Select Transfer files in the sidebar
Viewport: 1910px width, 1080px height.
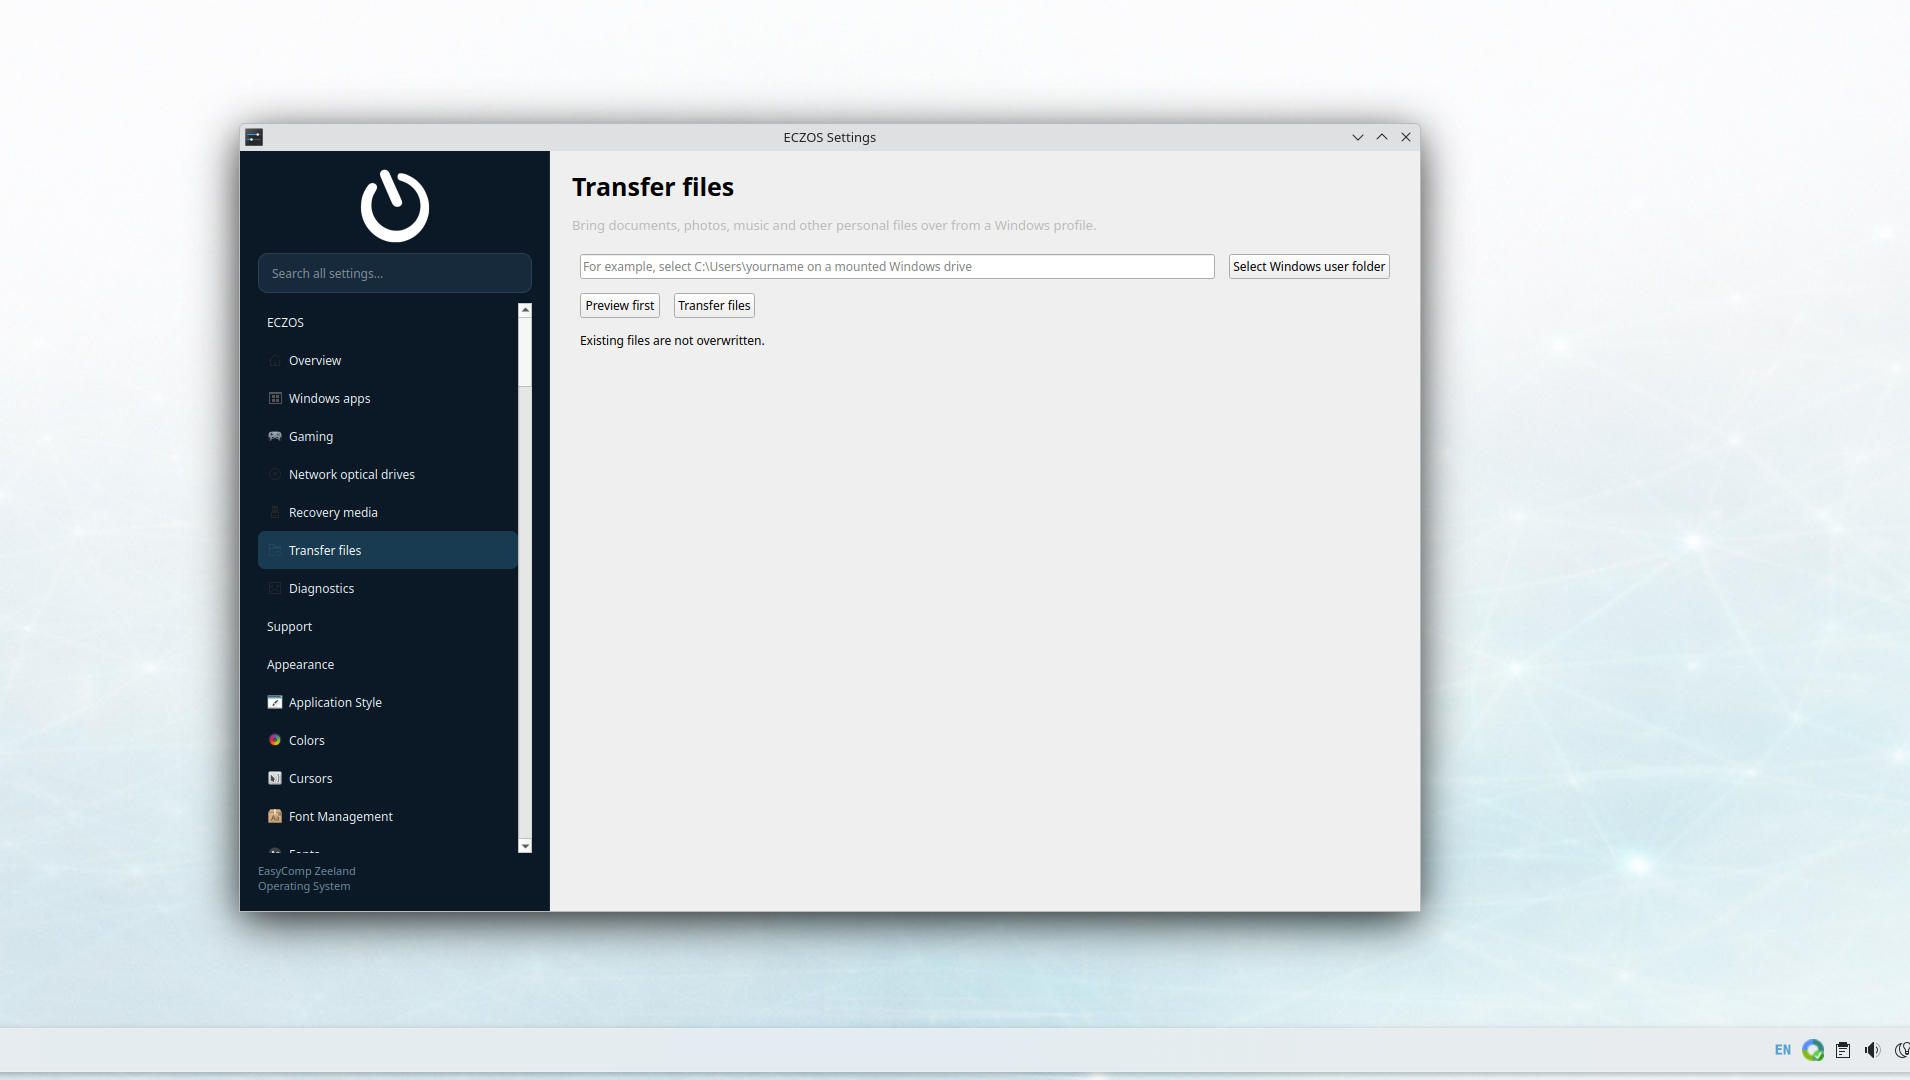[x=388, y=550]
